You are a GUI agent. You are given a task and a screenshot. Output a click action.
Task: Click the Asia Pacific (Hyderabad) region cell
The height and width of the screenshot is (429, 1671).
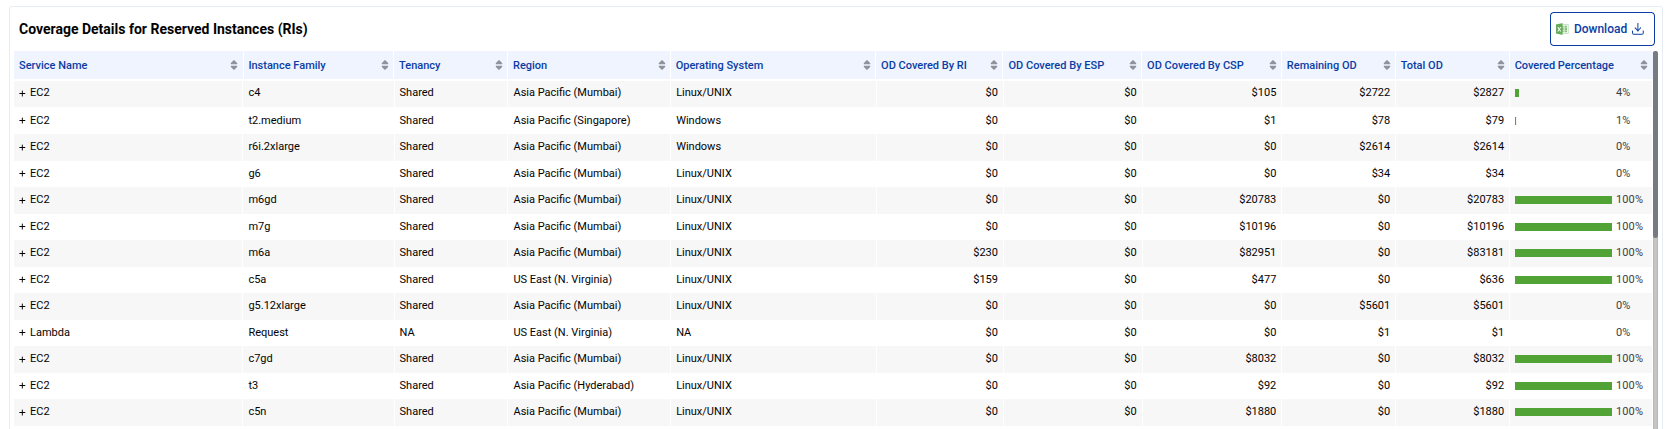tap(573, 385)
